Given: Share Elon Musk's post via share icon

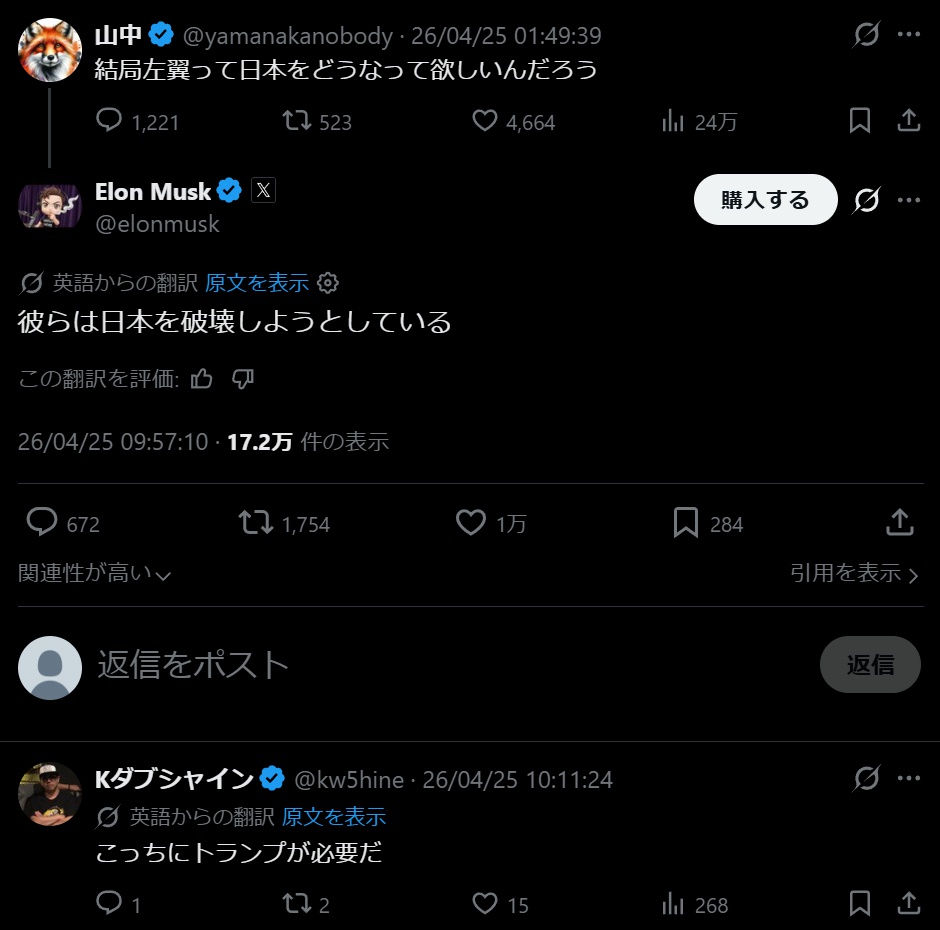Looking at the screenshot, I should tap(899, 522).
